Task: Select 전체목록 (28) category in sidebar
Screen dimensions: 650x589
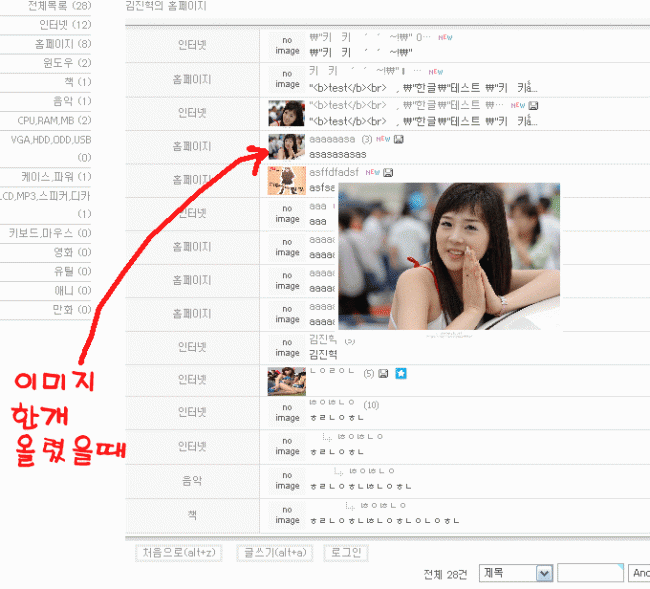Action: click(66, 6)
